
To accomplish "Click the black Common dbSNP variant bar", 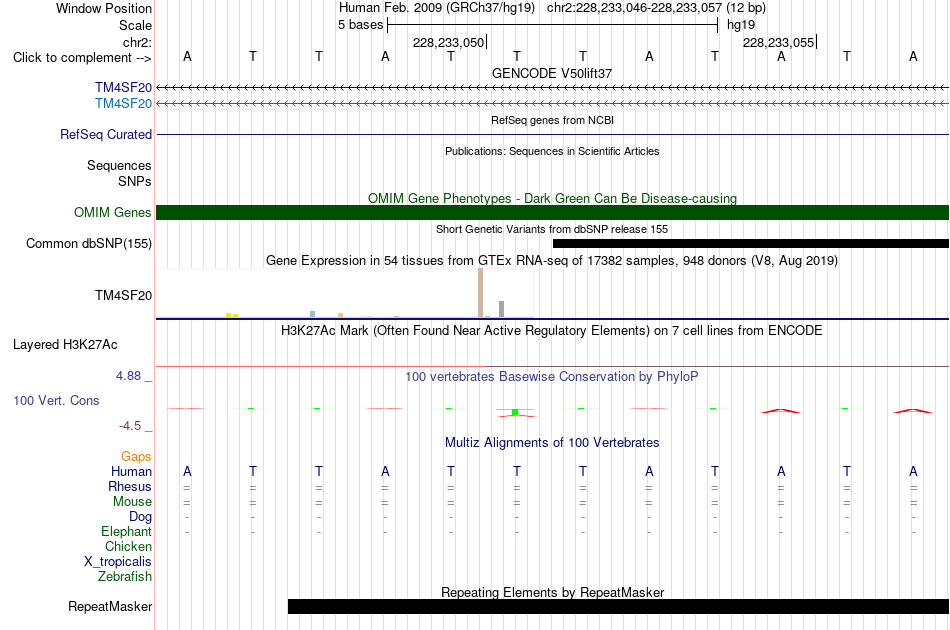I will click(x=751, y=244).
